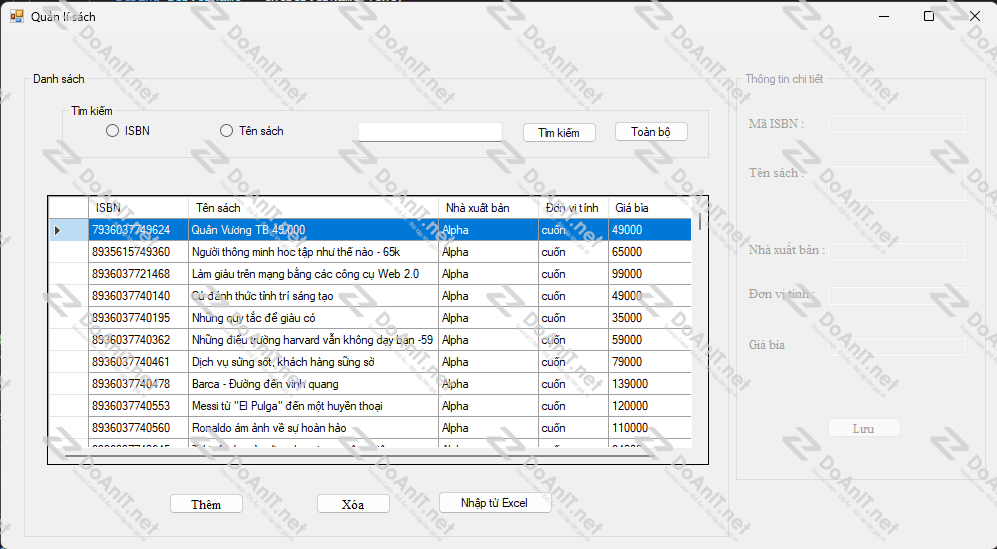
Task: Select the ISBN radio button
Action: pyautogui.click(x=113, y=131)
